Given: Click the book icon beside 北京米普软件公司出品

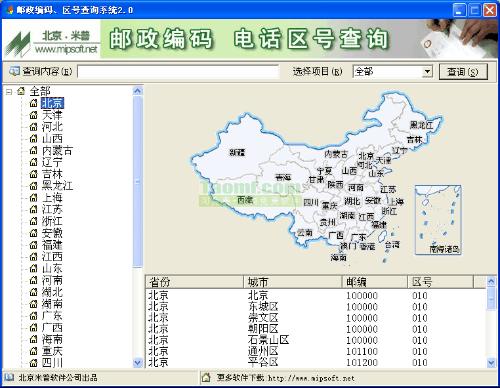Looking at the screenshot, I should 9,378.
